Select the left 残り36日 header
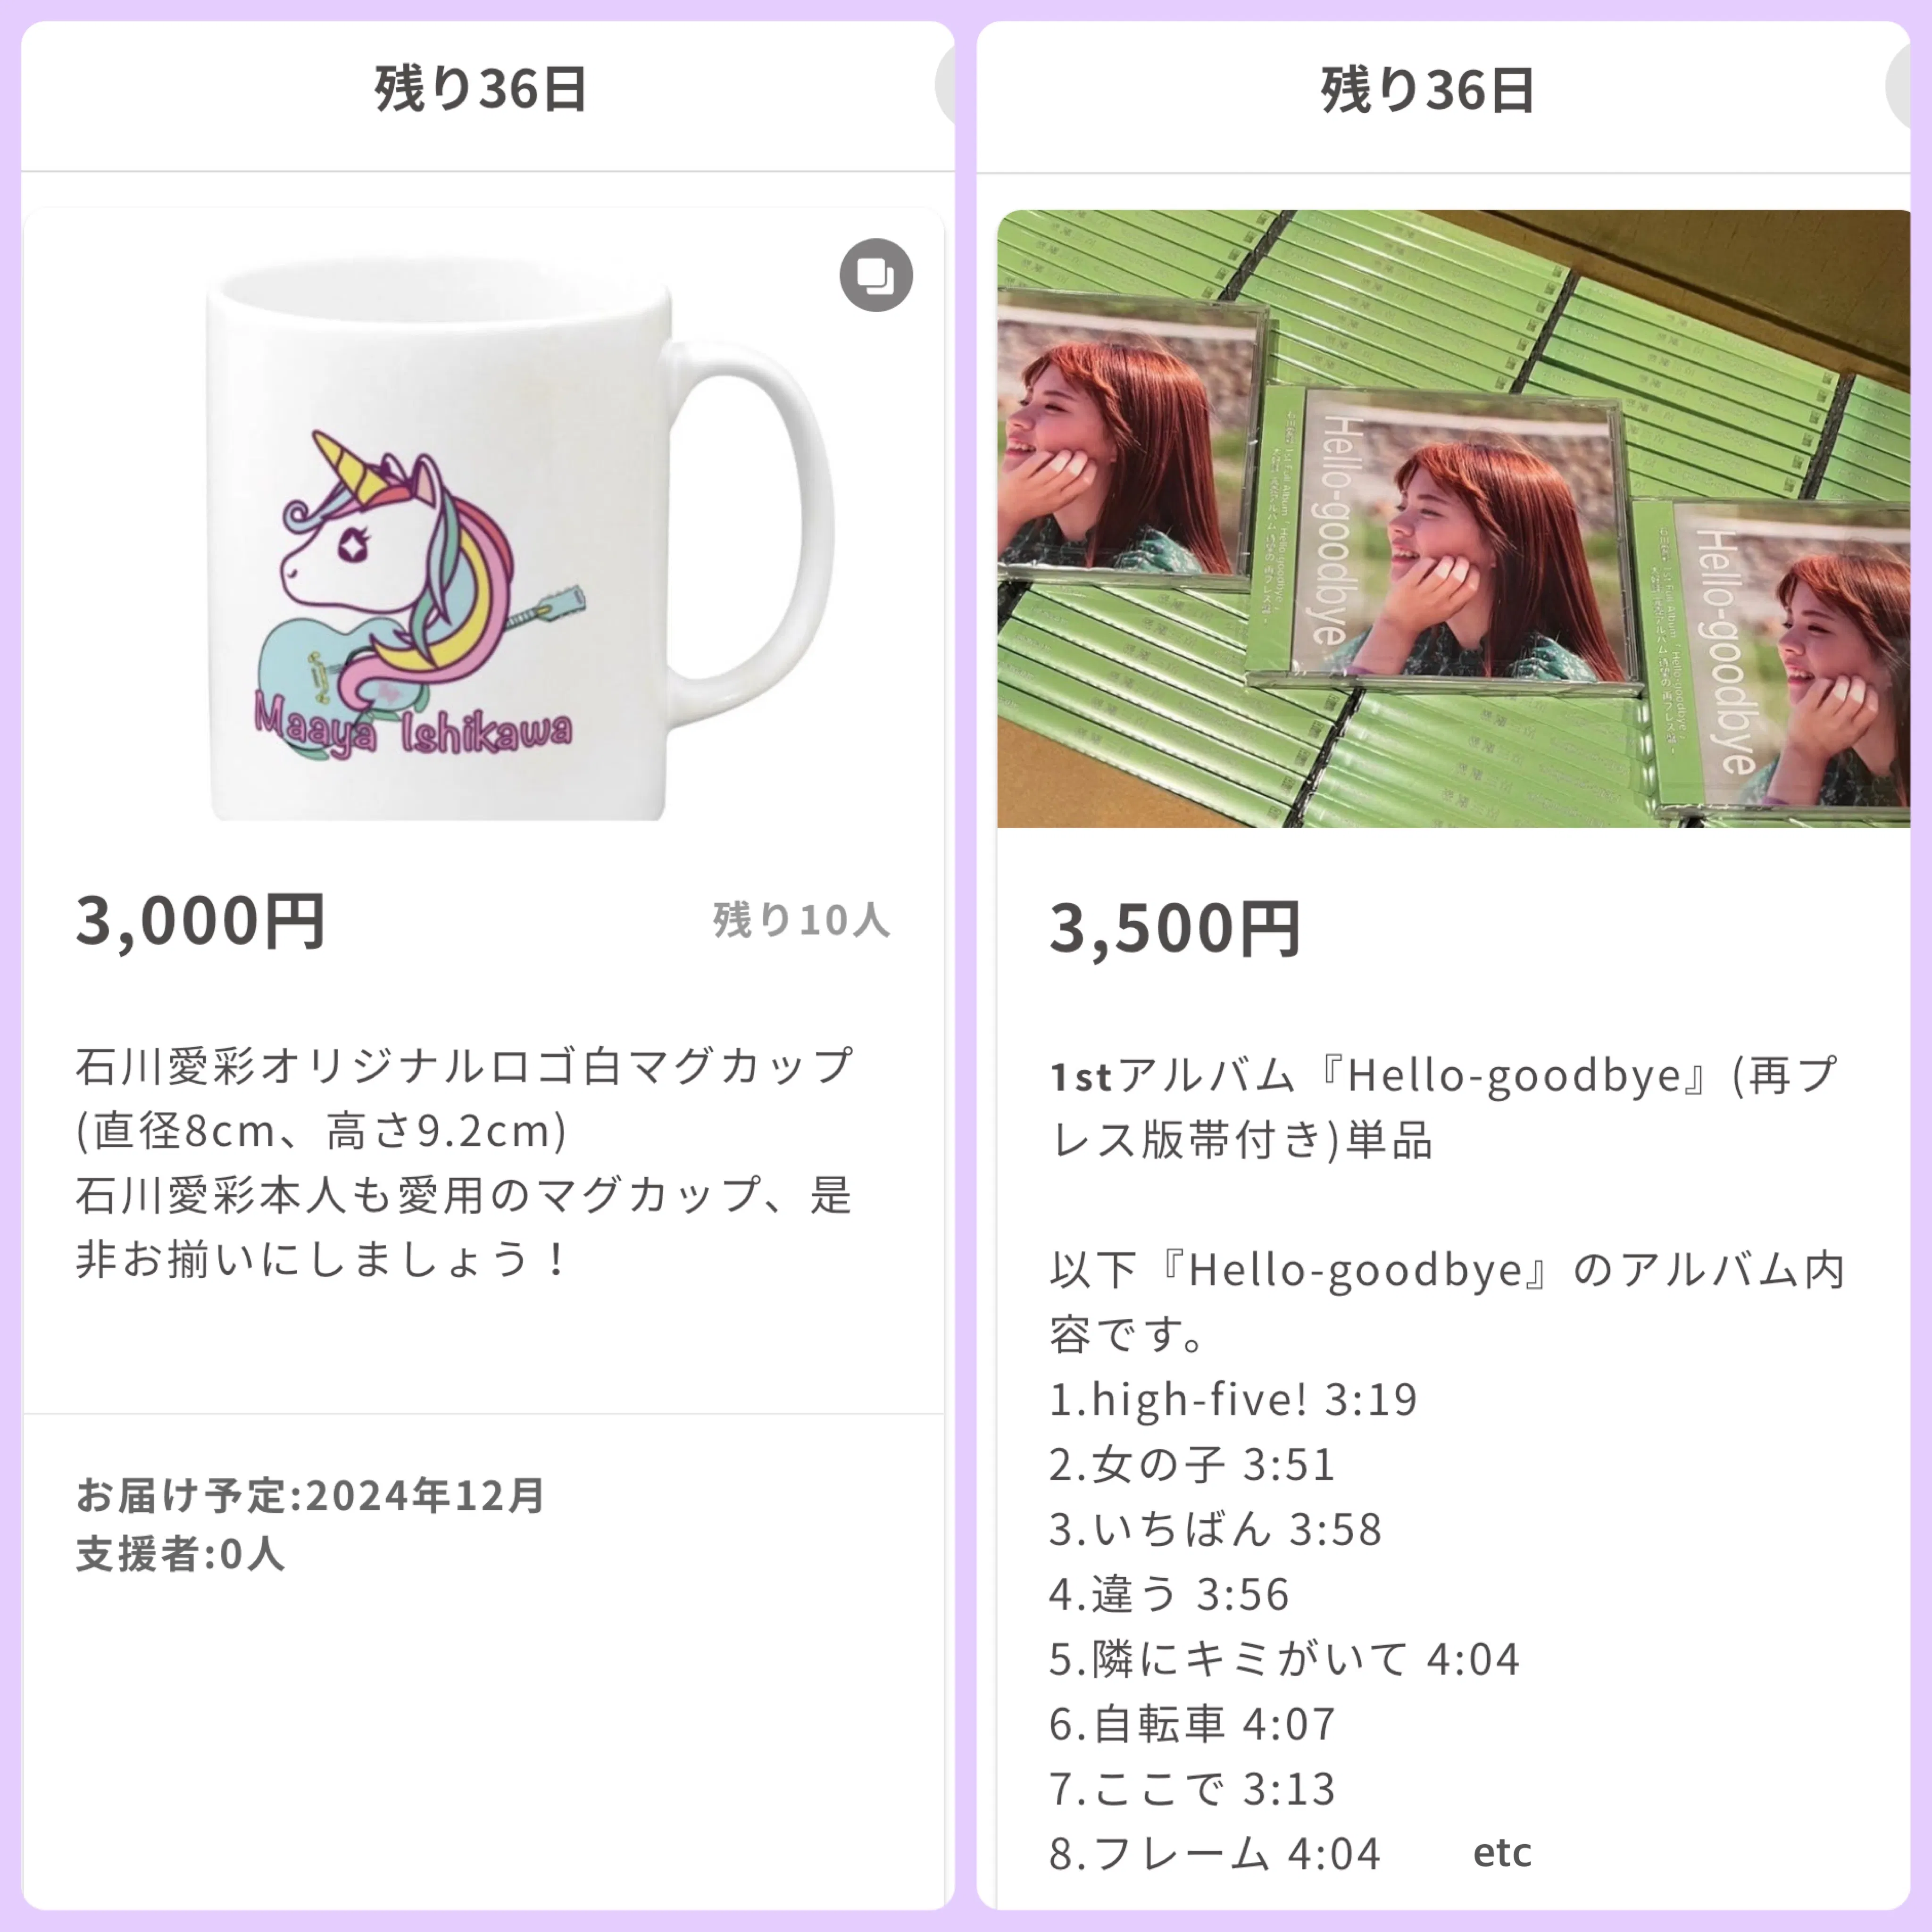 (481, 89)
